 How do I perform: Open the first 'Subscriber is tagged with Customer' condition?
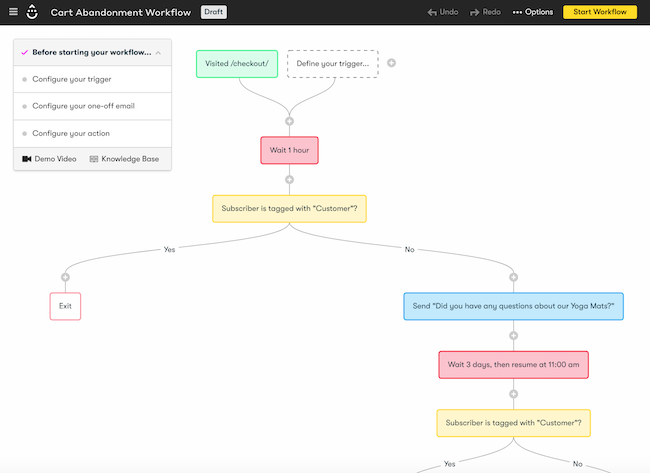289,209
